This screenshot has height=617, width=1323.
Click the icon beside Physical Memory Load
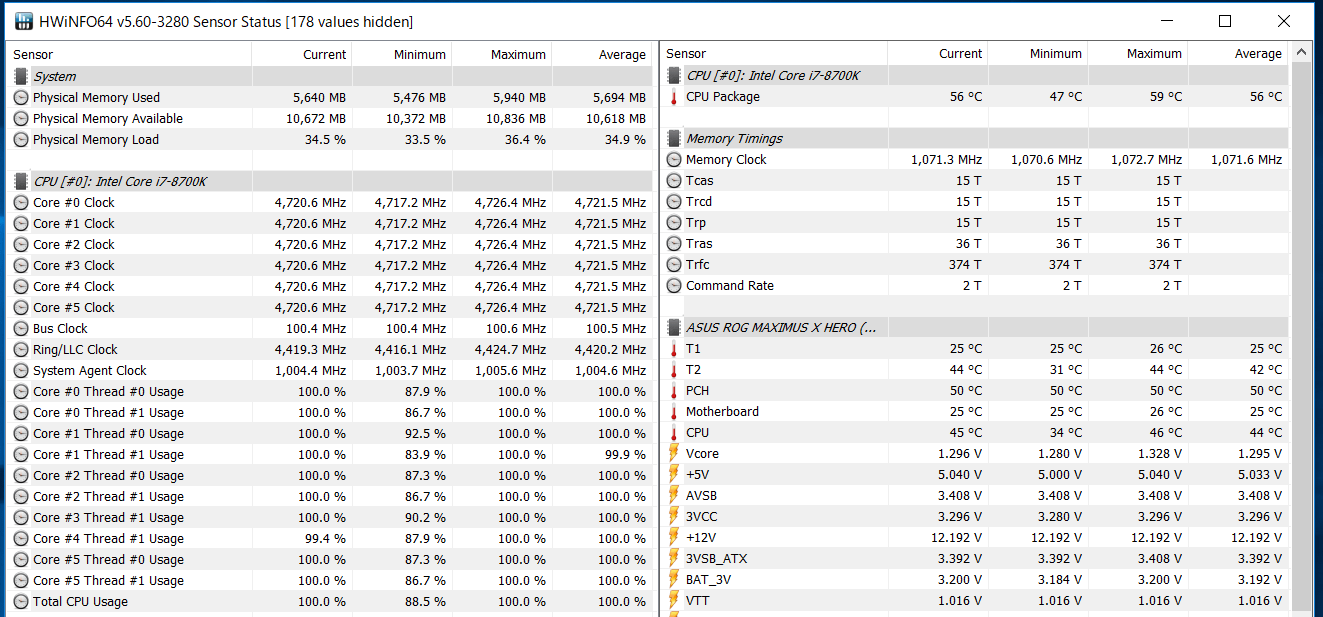pyautogui.click(x=21, y=139)
